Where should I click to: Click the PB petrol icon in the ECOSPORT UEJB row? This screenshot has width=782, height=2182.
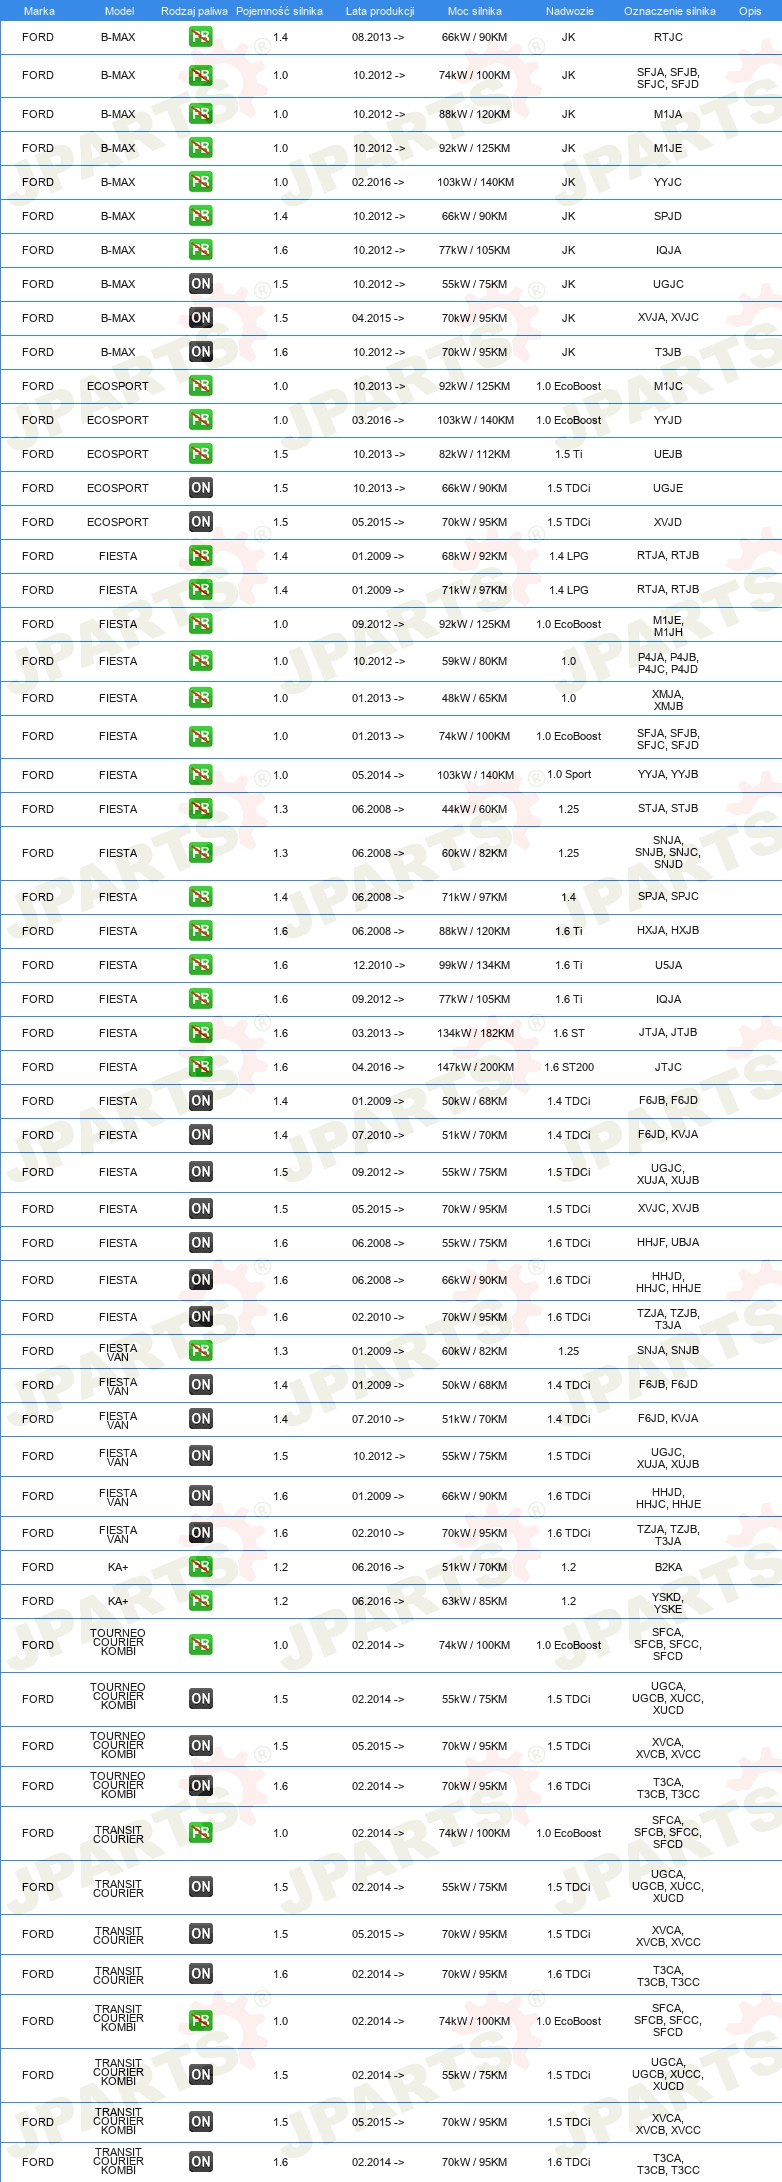(200, 454)
